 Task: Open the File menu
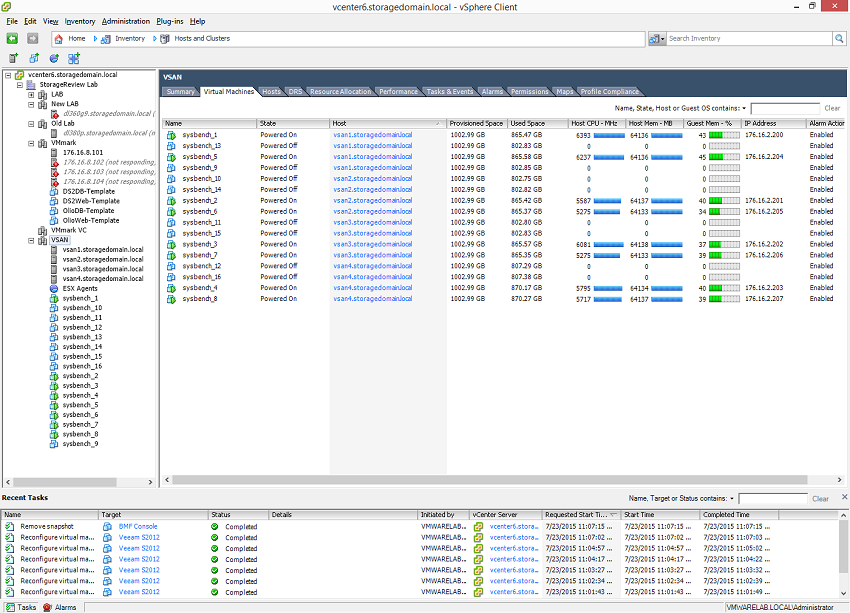tap(12, 21)
